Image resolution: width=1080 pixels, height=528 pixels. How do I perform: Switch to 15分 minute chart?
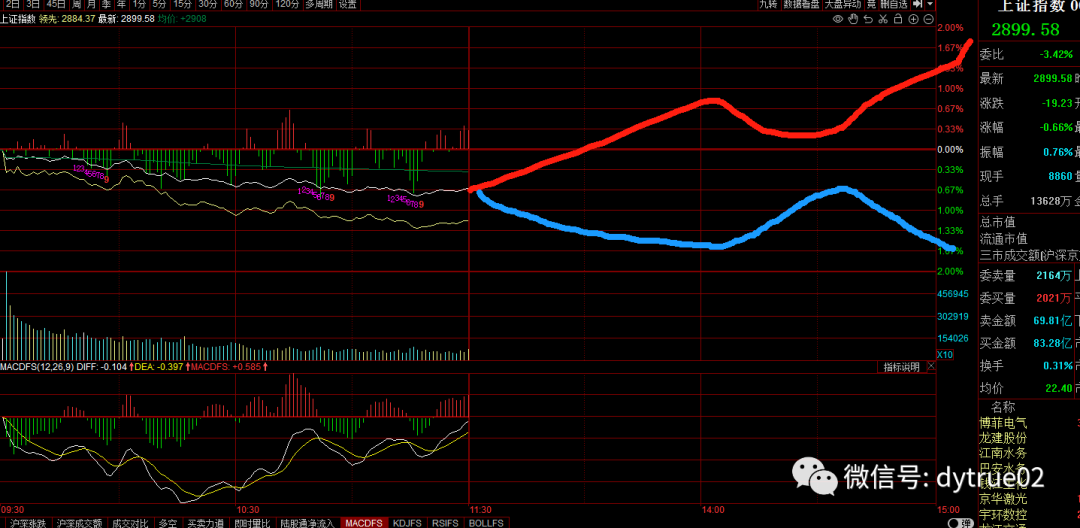tap(183, 4)
